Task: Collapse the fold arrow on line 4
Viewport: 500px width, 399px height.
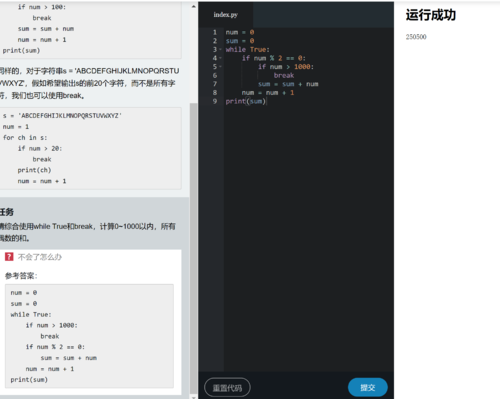Action: [x=220, y=58]
